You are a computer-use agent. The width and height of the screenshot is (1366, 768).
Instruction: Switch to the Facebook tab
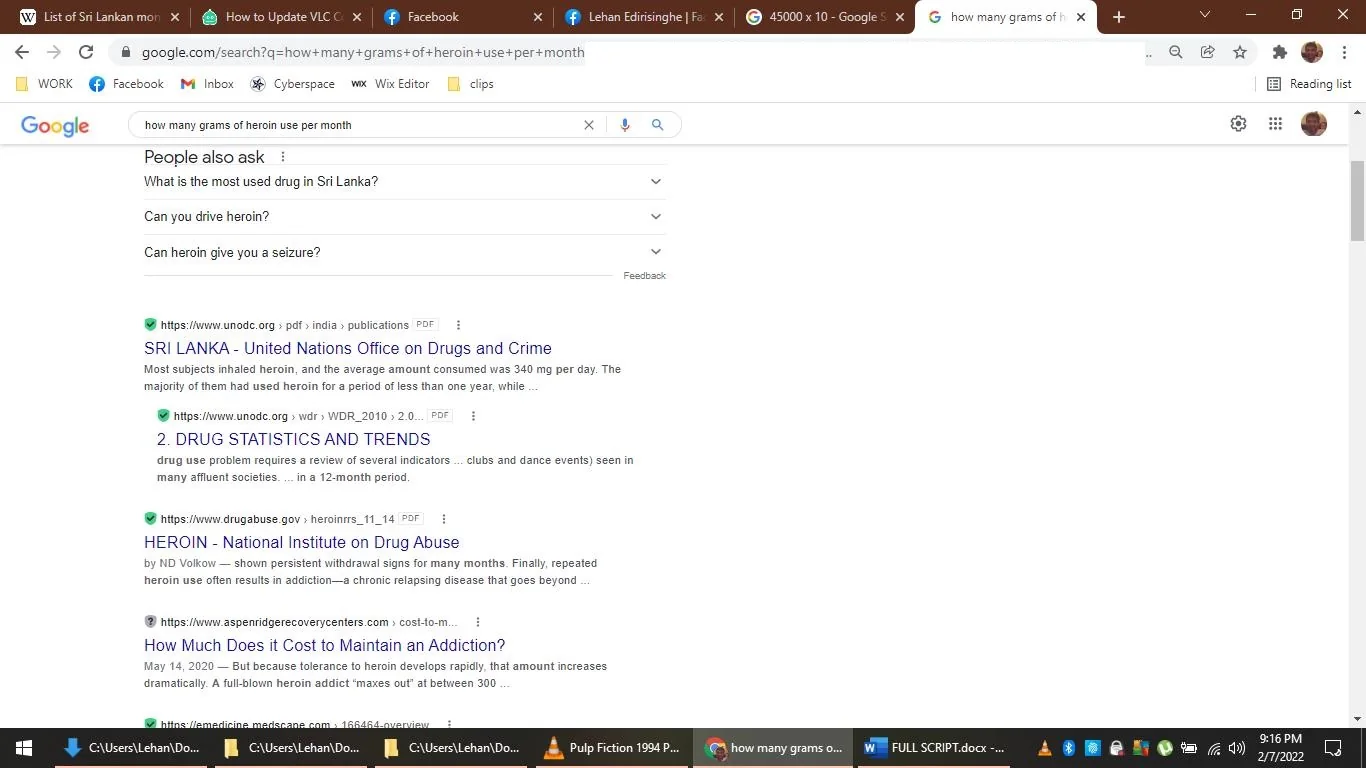click(461, 17)
